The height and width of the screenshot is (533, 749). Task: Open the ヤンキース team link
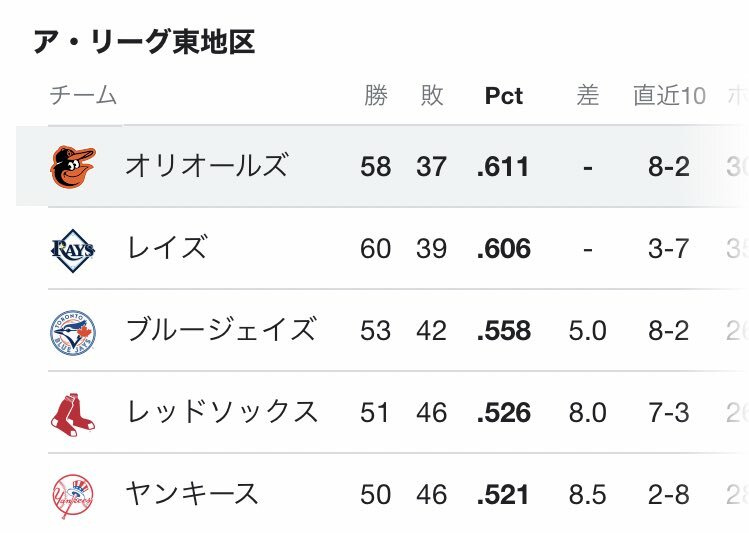coord(192,494)
